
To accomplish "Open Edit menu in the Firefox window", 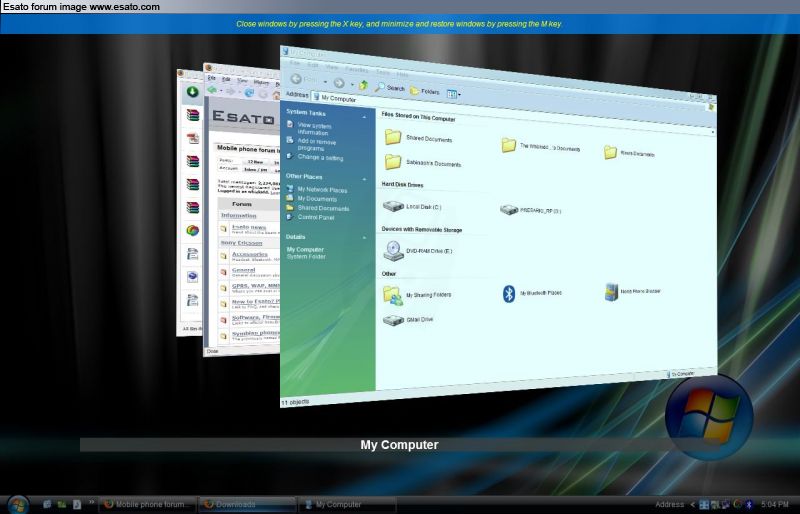I will [226, 79].
